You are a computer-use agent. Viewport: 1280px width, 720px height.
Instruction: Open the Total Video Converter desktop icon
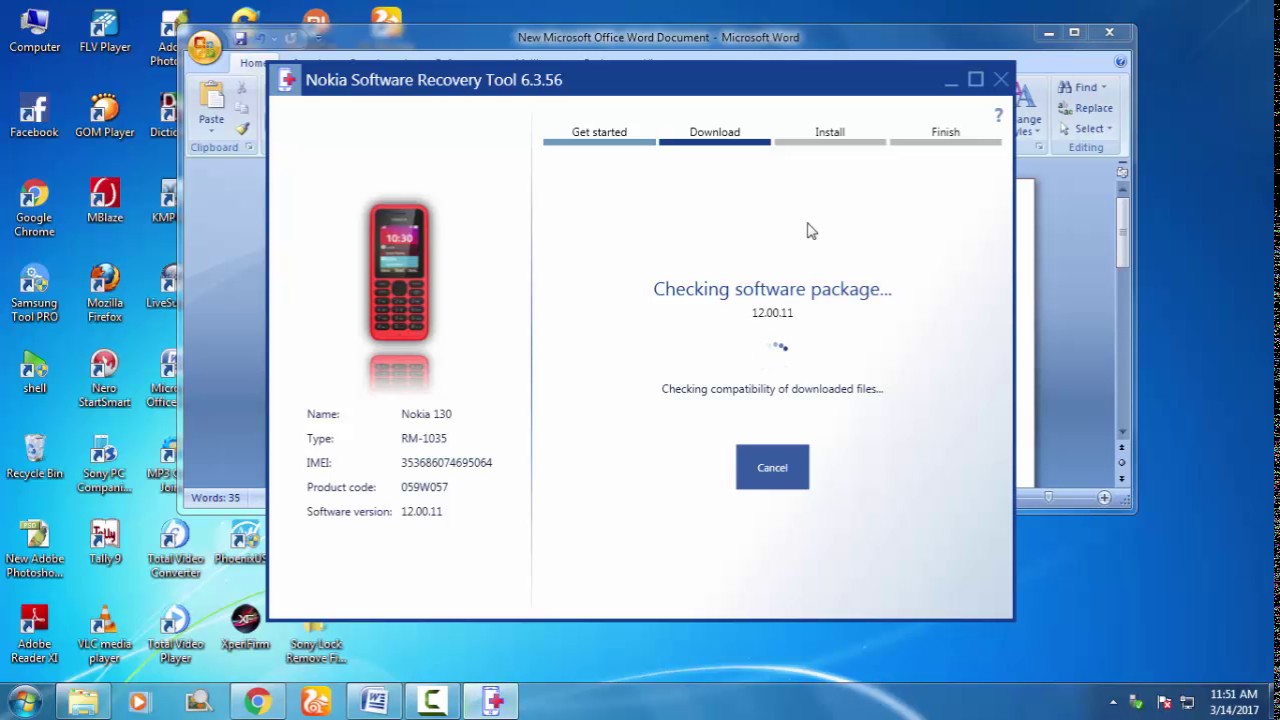[175, 549]
